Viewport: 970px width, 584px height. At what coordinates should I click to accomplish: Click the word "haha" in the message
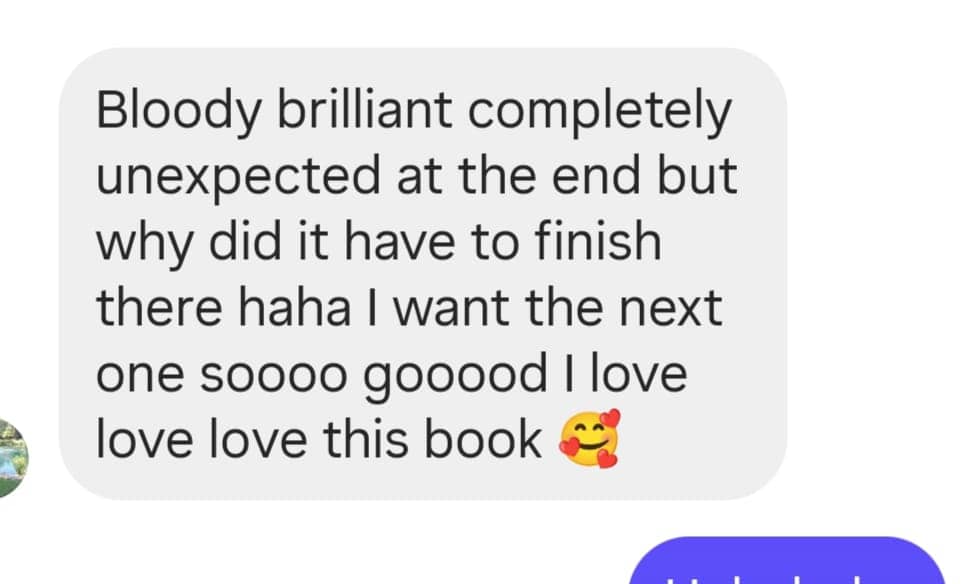[x=294, y=307]
